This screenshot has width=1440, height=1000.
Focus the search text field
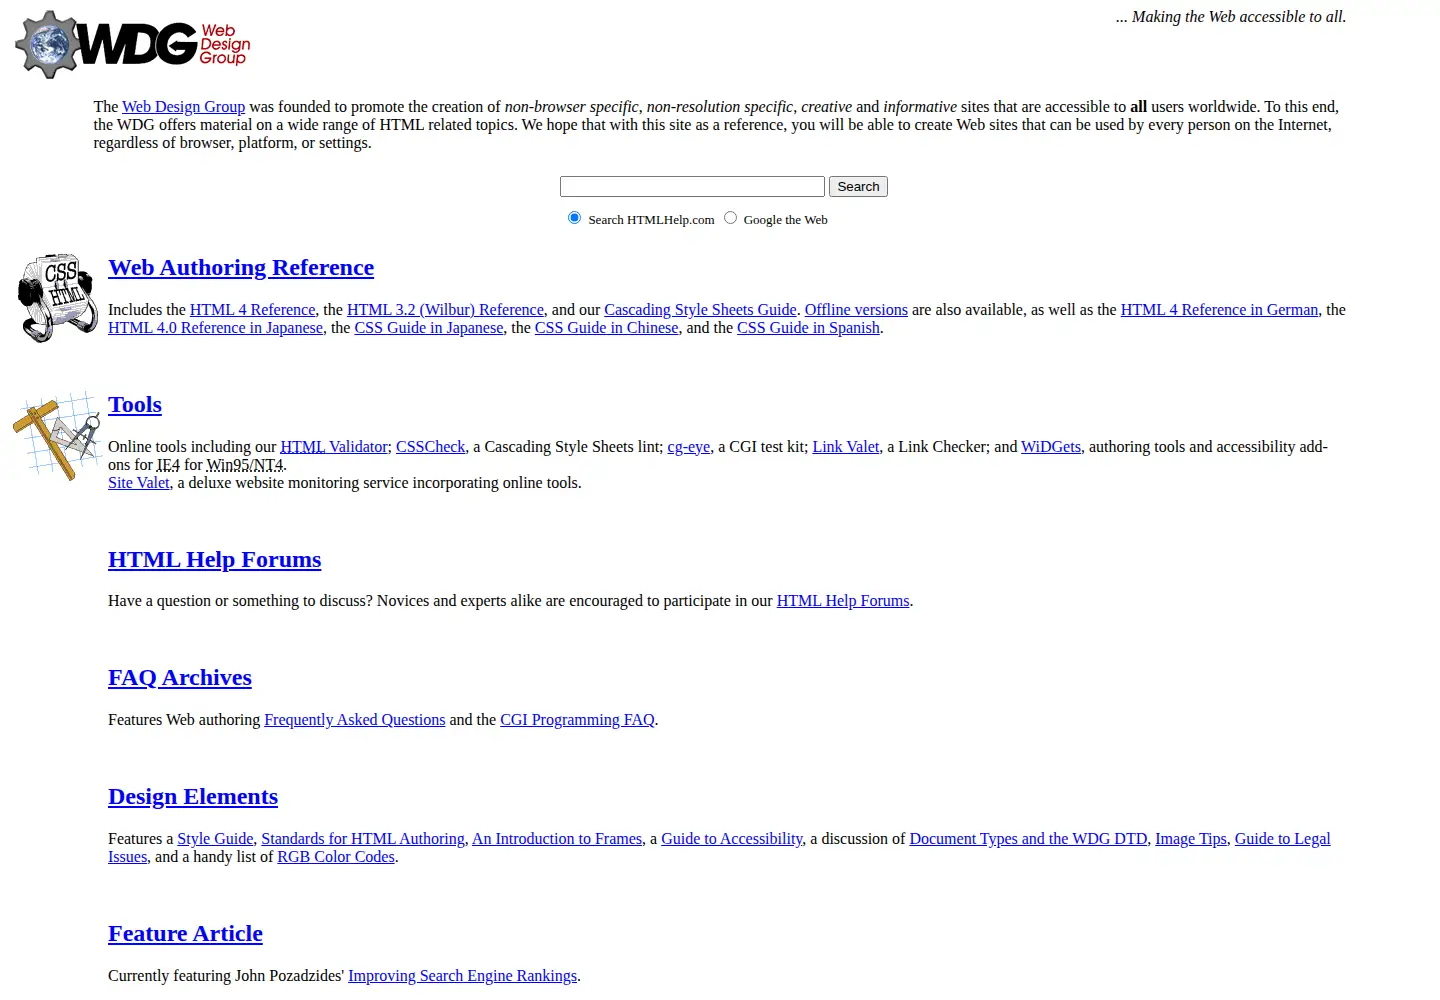[x=692, y=187]
